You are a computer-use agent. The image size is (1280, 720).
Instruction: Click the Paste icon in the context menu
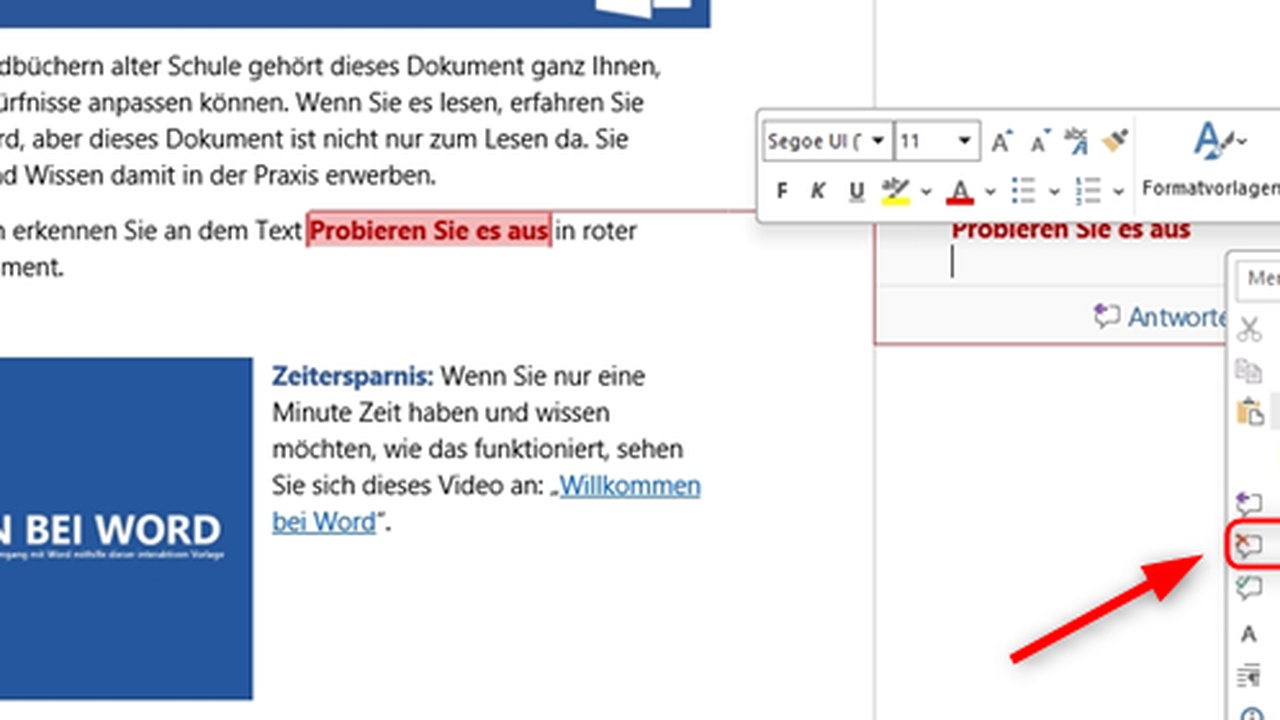pos(1249,410)
